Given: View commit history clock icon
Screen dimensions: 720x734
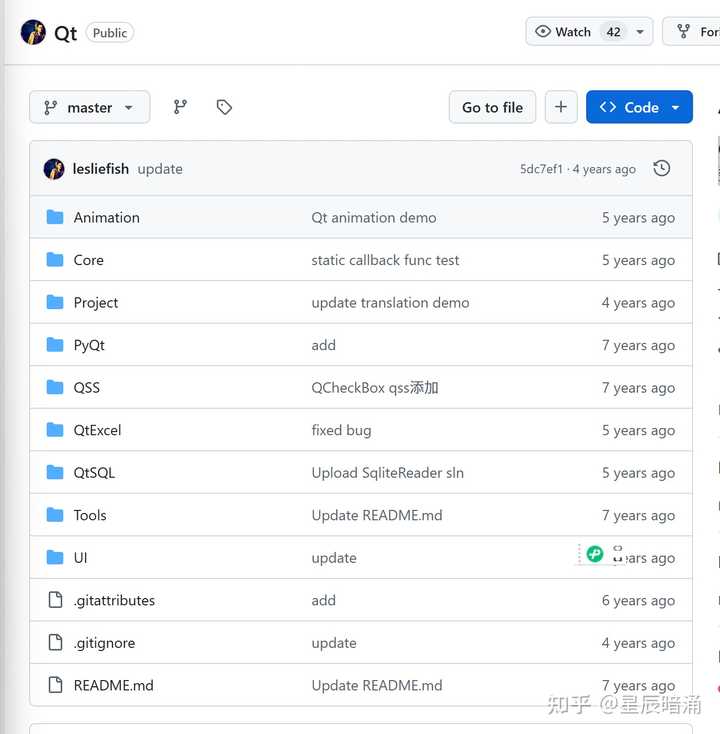Looking at the screenshot, I should point(661,169).
